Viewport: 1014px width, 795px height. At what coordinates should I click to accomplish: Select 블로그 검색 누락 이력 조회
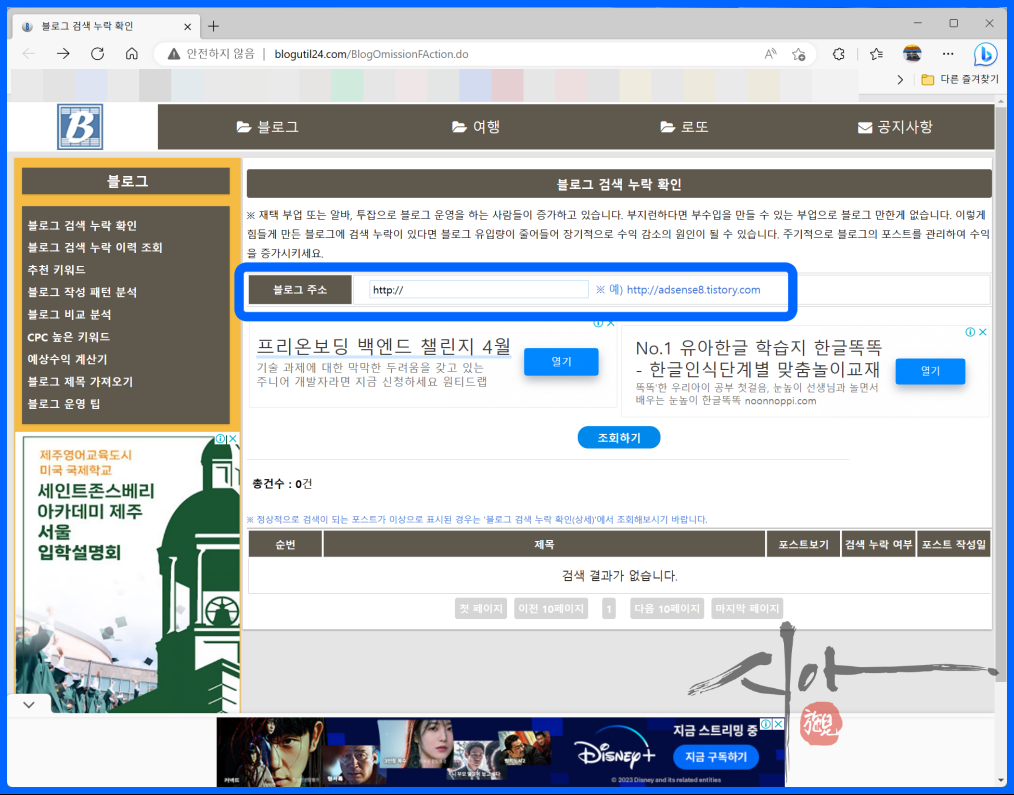(x=95, y=248)
